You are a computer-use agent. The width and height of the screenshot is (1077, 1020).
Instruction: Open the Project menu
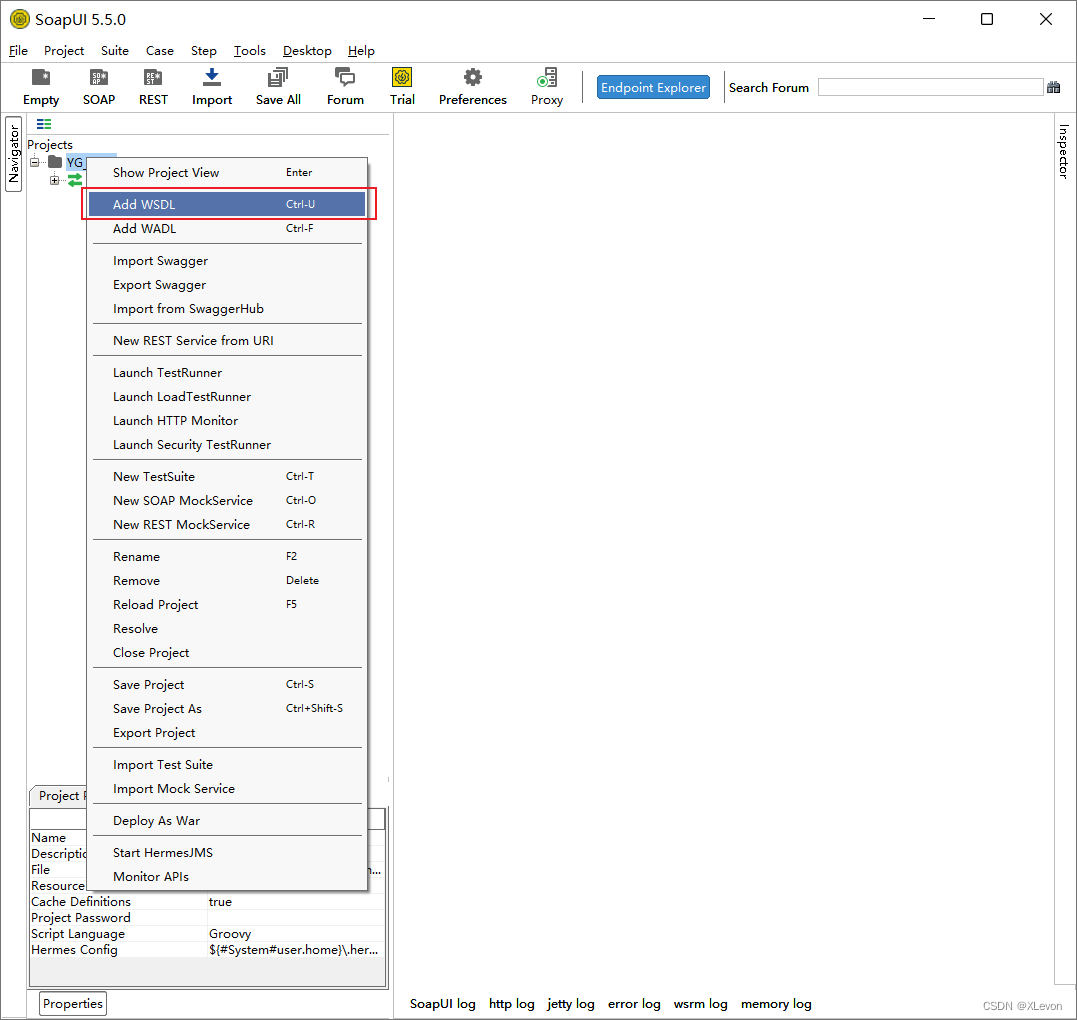[64, 51]
